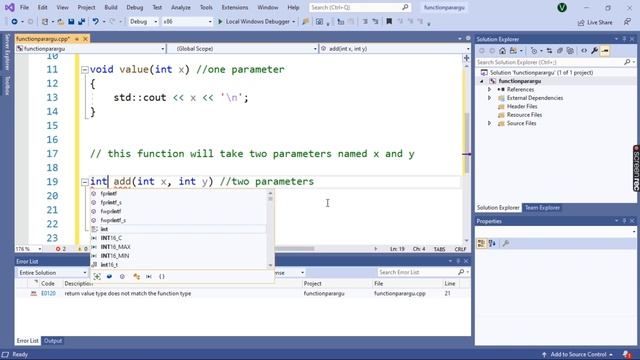This screenshot has height=360, width=640.
Task: Start Local Windows Debugger
Action: (256, 22)
